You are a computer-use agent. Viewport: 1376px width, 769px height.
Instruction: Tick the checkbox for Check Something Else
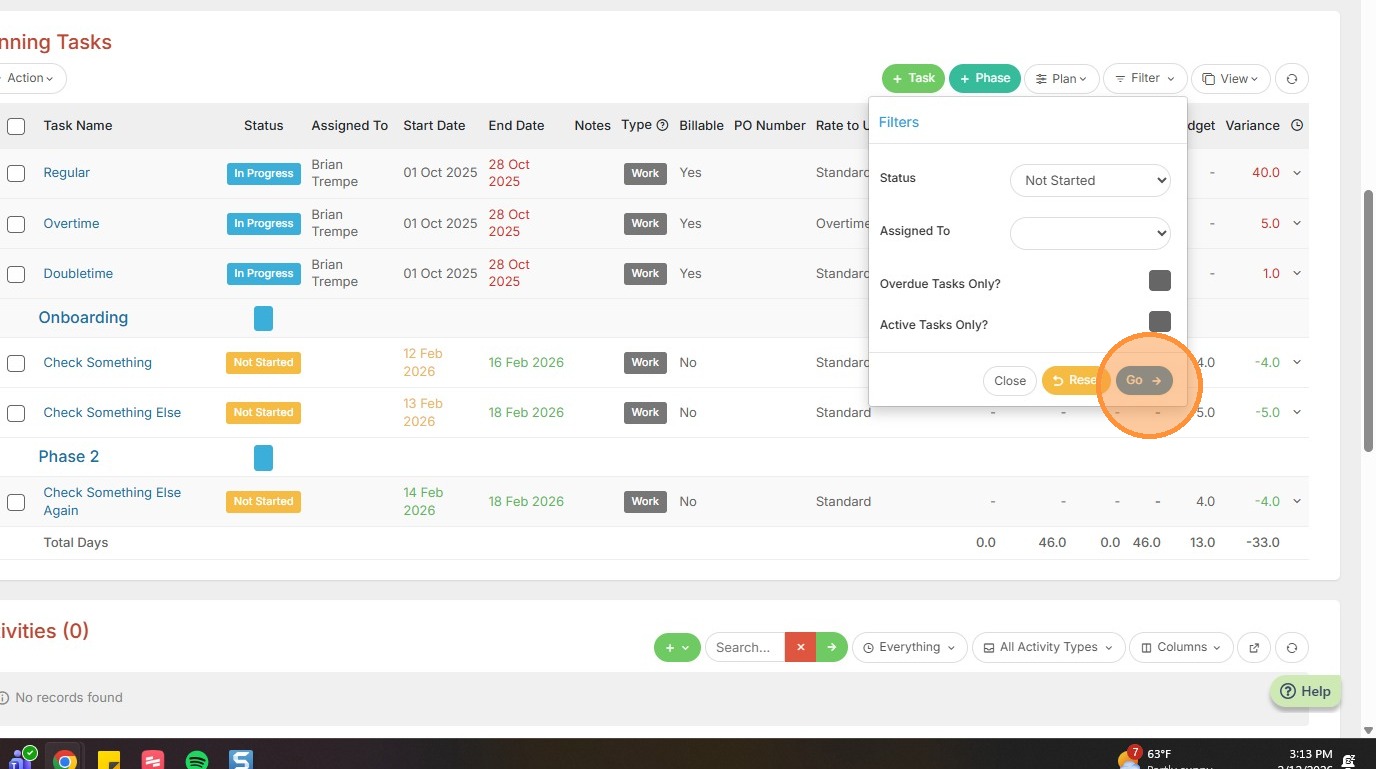[x=16, y=413]
